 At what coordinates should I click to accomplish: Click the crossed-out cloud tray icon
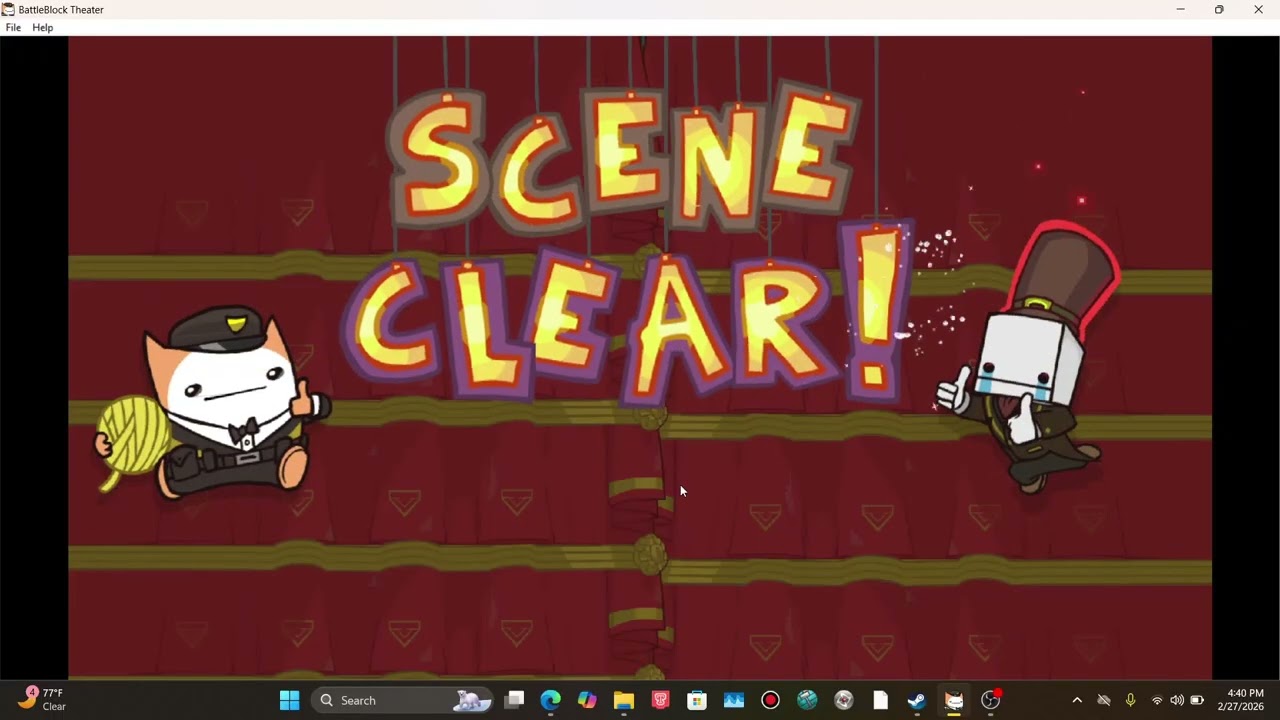pyautogui.click(x=1104, y=700)
